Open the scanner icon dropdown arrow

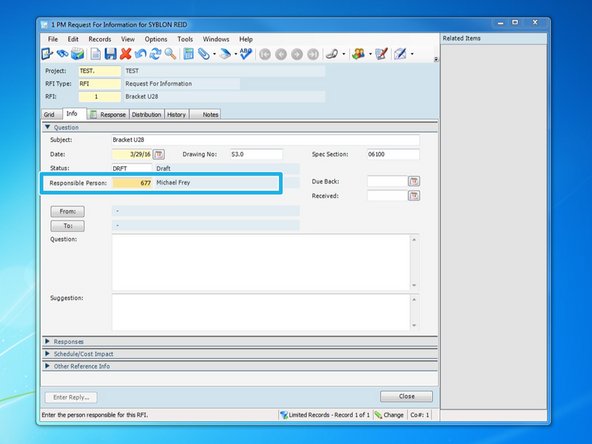pyautogui.click(x=236, y=54)
